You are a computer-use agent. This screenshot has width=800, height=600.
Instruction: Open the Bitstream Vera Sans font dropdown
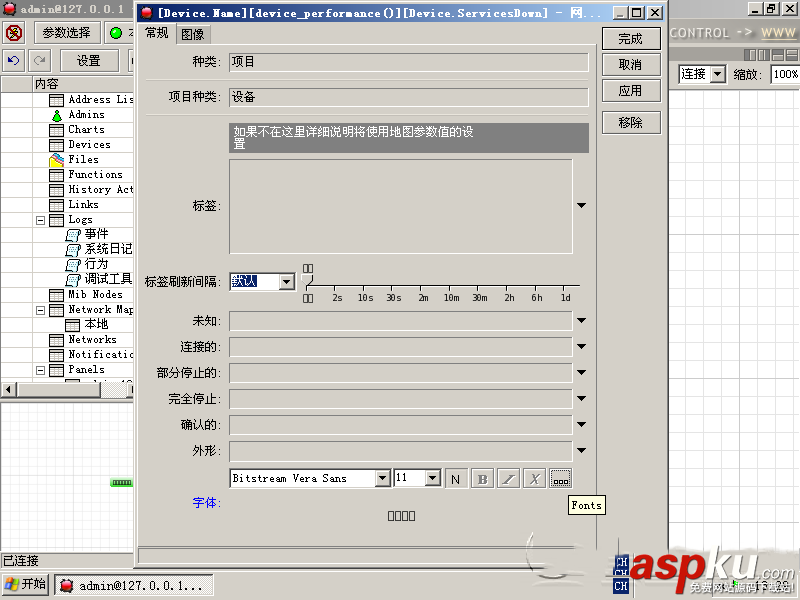[383, 479]
